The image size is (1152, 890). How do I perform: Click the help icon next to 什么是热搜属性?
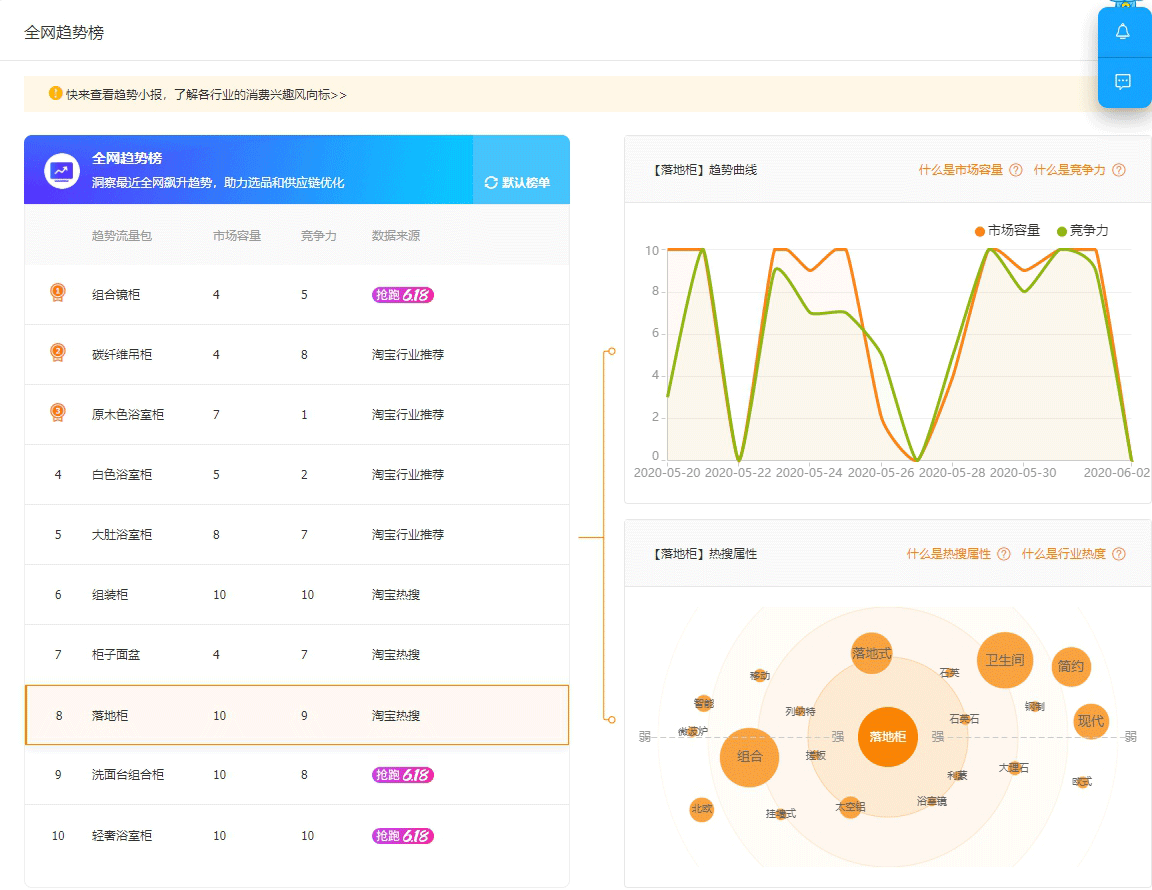pyautogui.click(x=1004, y=554)
